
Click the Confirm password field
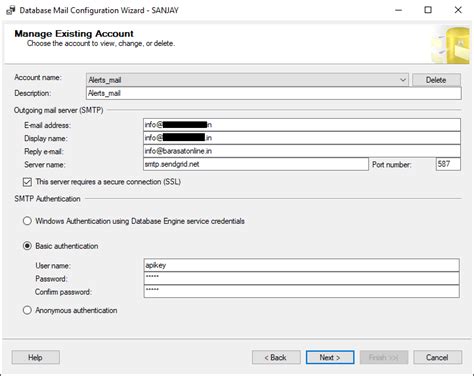click(x=301, y=291)
